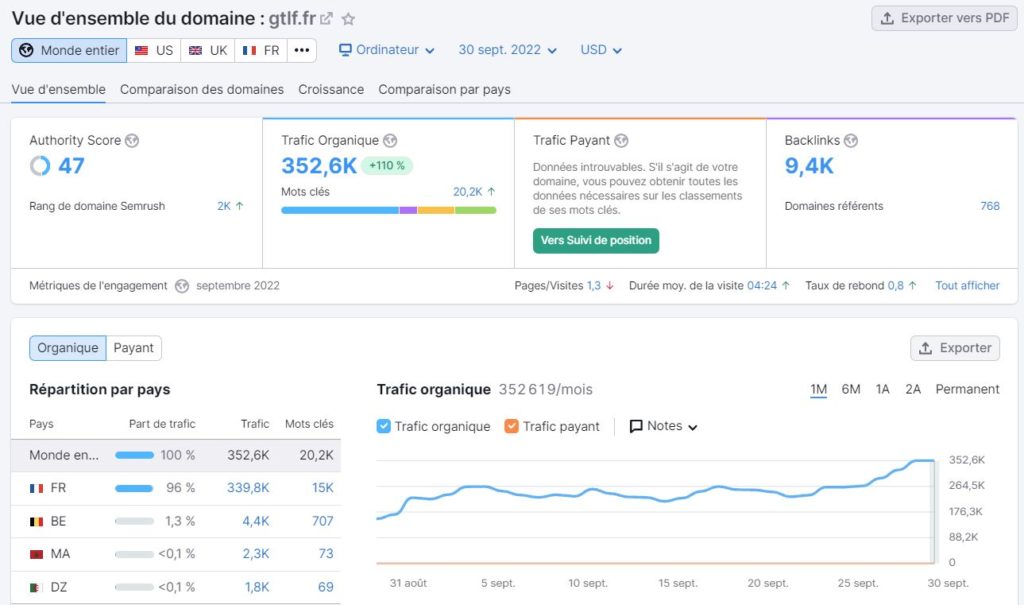1024x605 pixels.
Task: Open the 339,8K traffic link for FR
Action: click(x=248, y=488)
